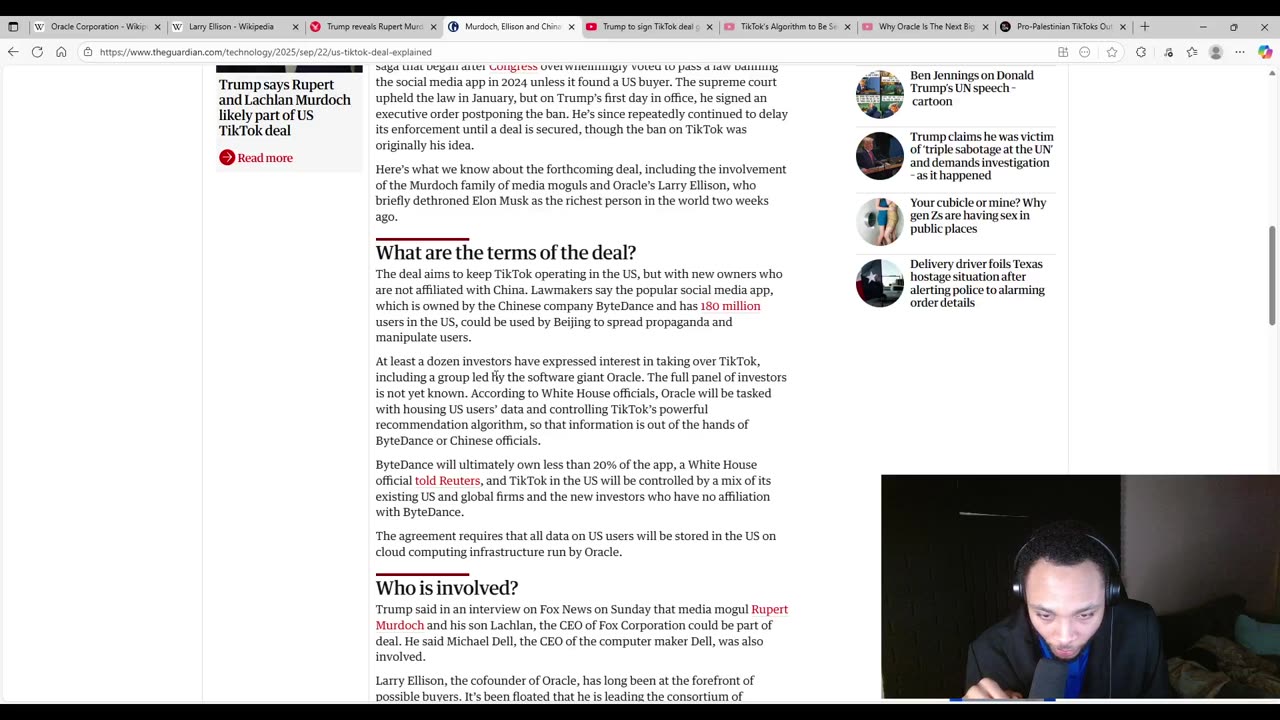Open the Your cubicle or mine story
This screenshot has width=1280, height=720.
[978, 216]
